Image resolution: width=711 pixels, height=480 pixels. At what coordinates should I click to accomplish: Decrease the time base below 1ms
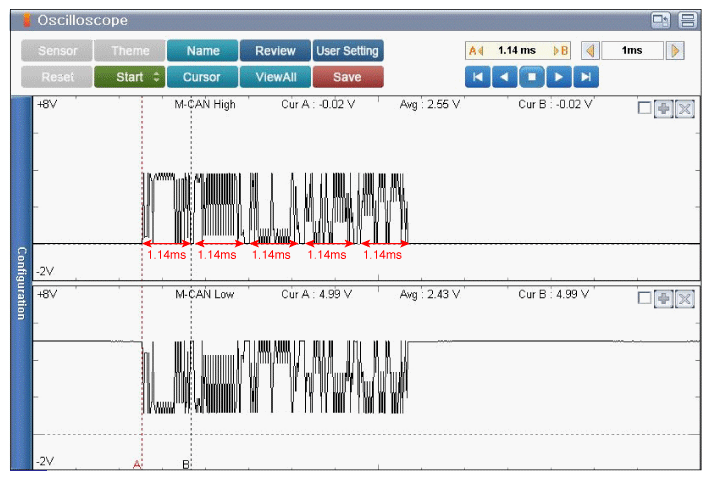pyautogui.click(x=590, y=50)
